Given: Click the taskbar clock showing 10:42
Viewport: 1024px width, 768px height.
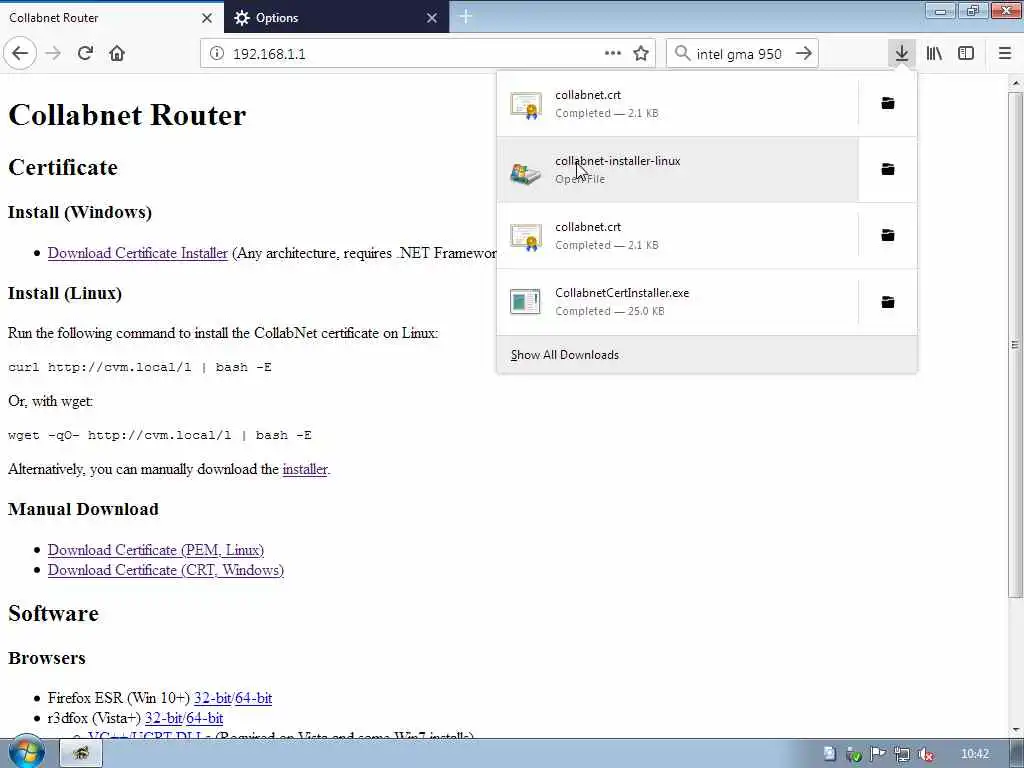Looking at the screenshot, I should coord(975,754).
